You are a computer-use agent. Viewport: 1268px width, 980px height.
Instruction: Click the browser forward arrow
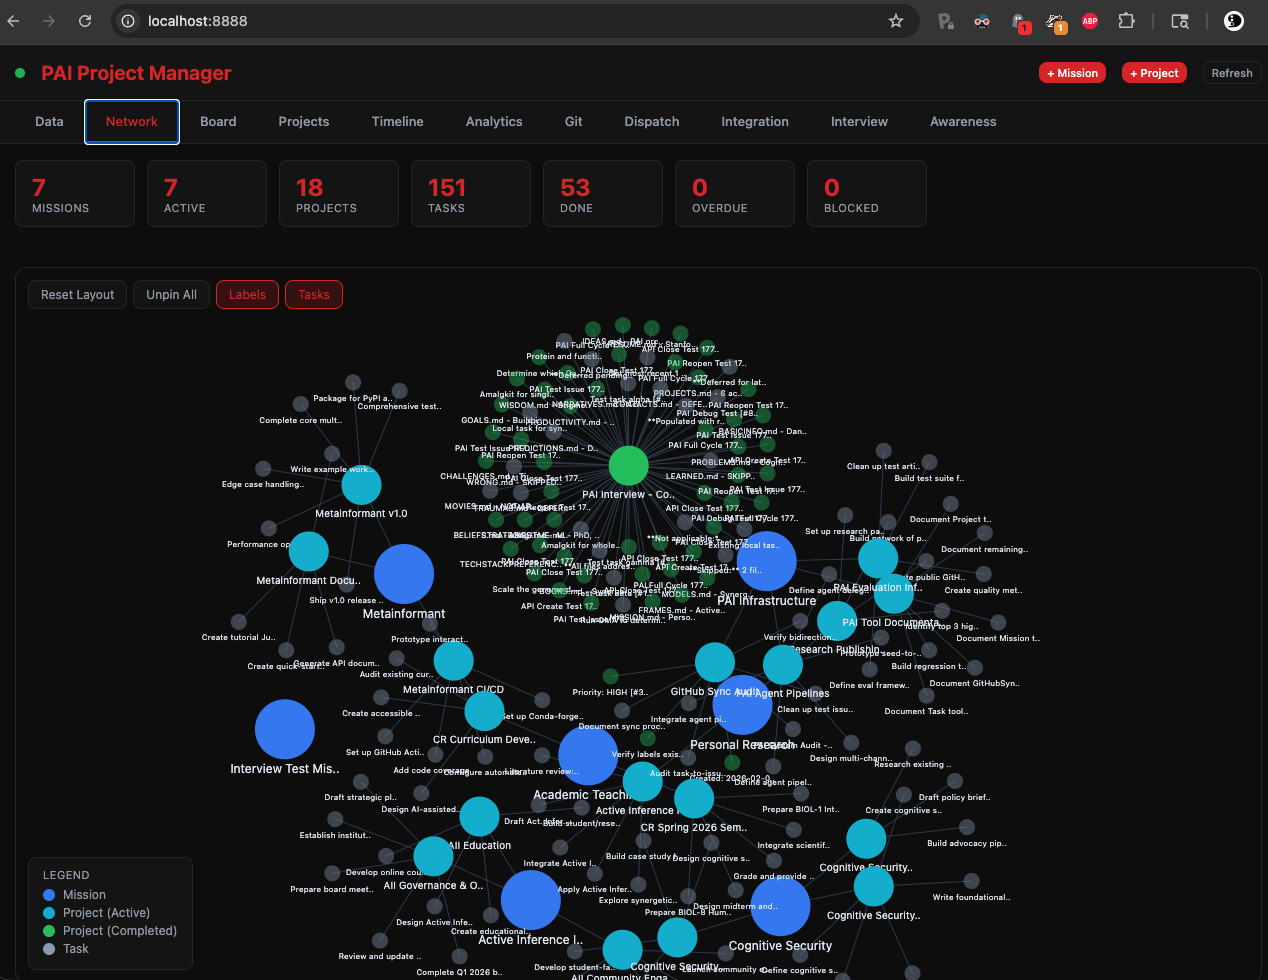coord(49,21)
